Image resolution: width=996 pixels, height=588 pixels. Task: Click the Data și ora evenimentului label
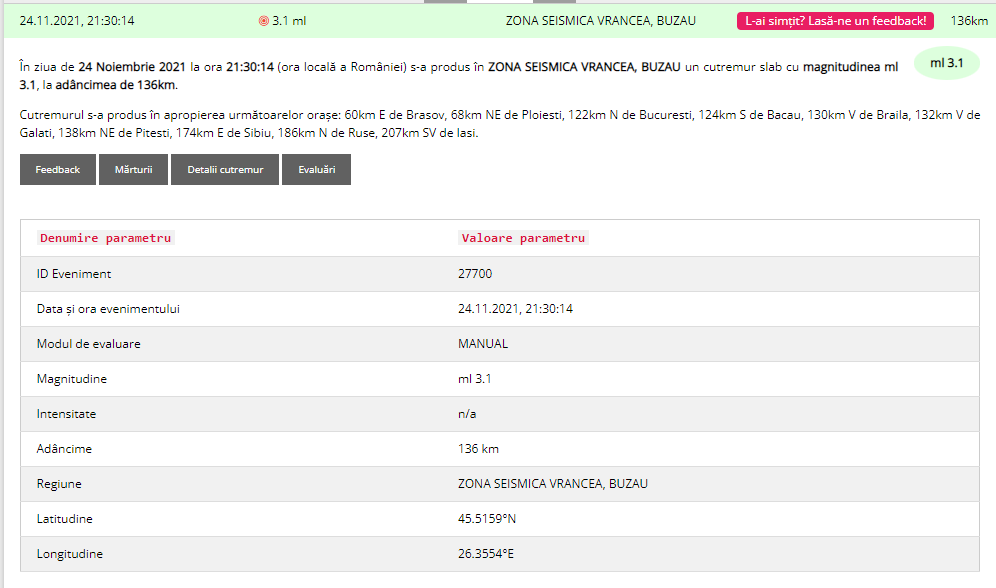(108, 309)
